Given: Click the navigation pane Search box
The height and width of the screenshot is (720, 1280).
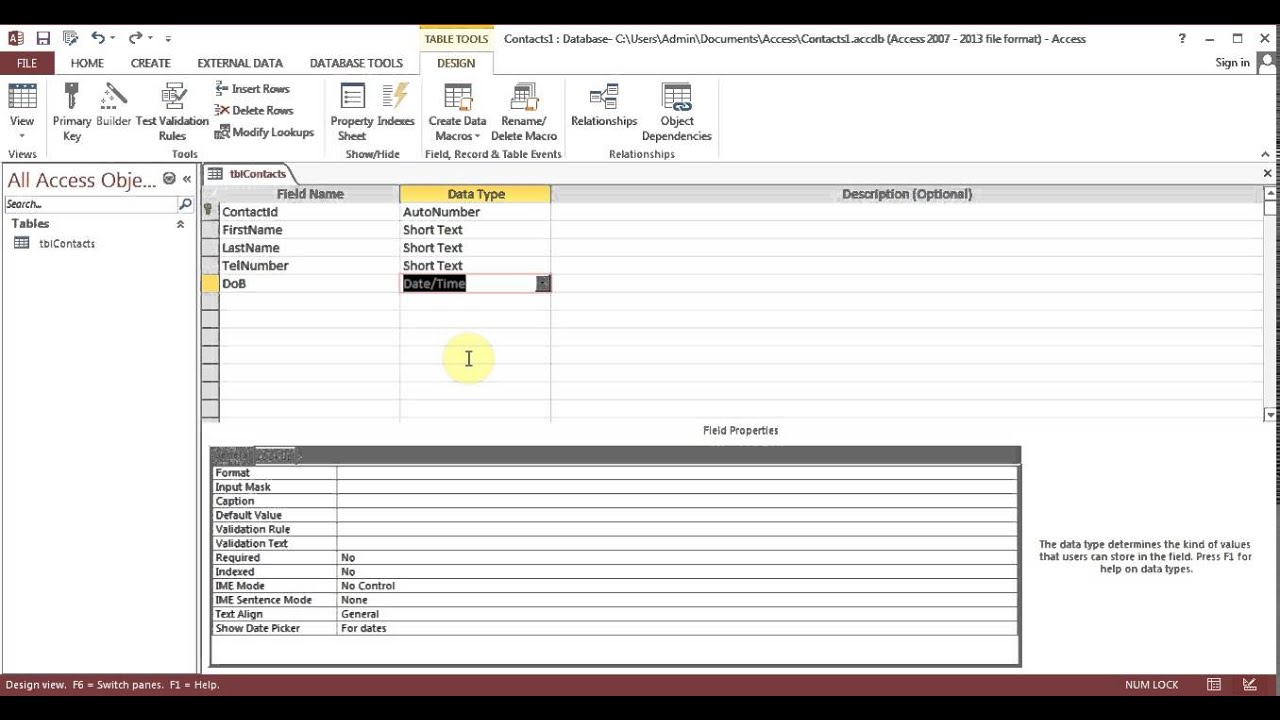Looking at the screenshot, I should pos(90,204).
